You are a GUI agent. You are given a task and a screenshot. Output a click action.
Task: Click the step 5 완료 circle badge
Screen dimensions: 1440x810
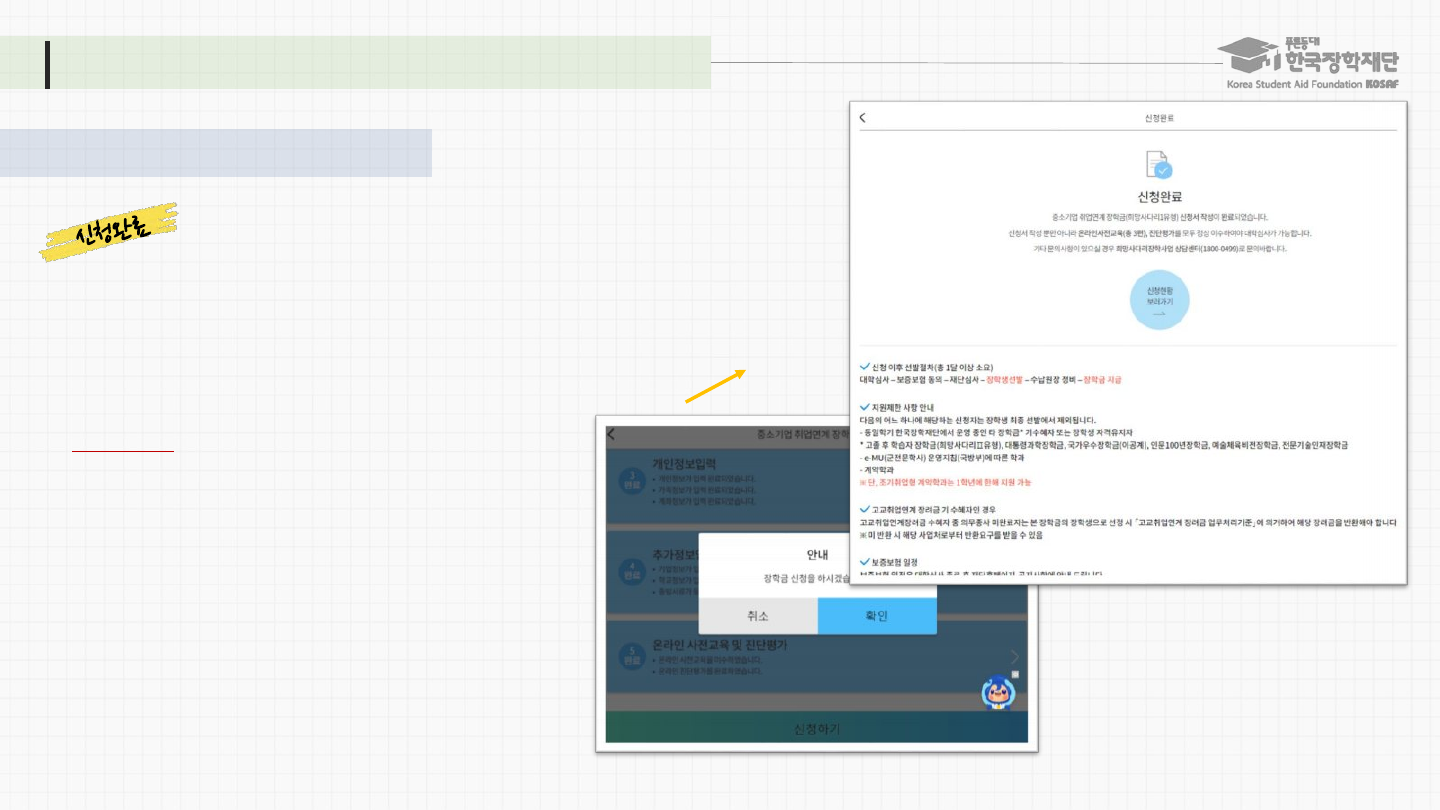(631, 658)
